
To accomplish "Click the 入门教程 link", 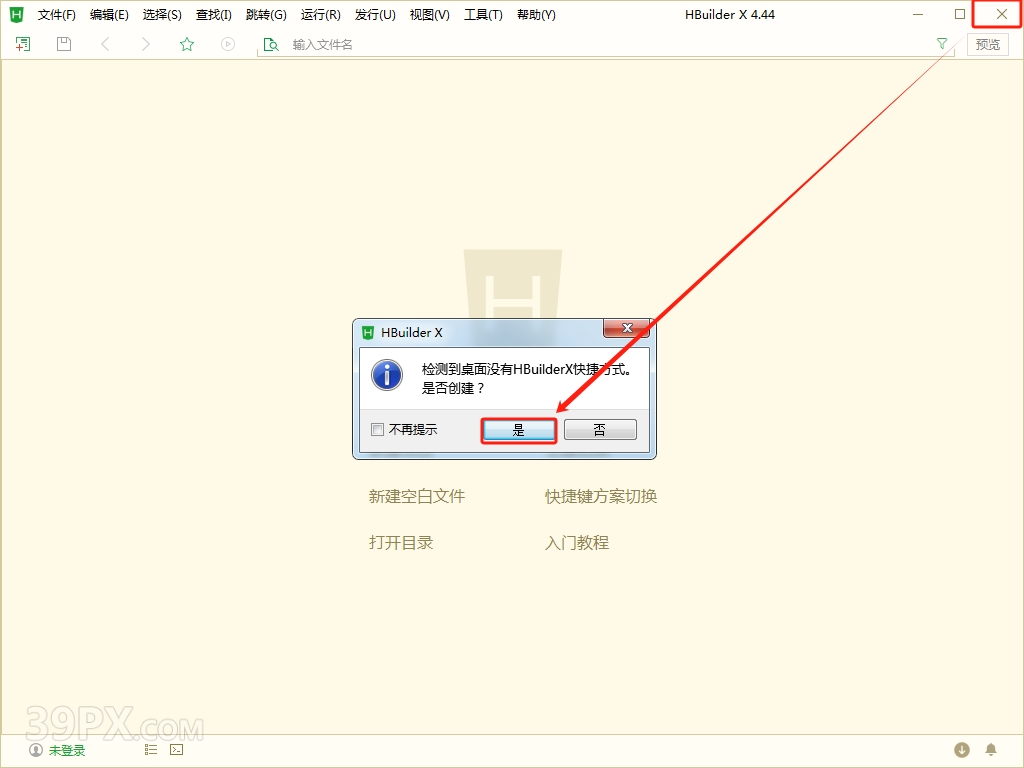I will 577,543.
